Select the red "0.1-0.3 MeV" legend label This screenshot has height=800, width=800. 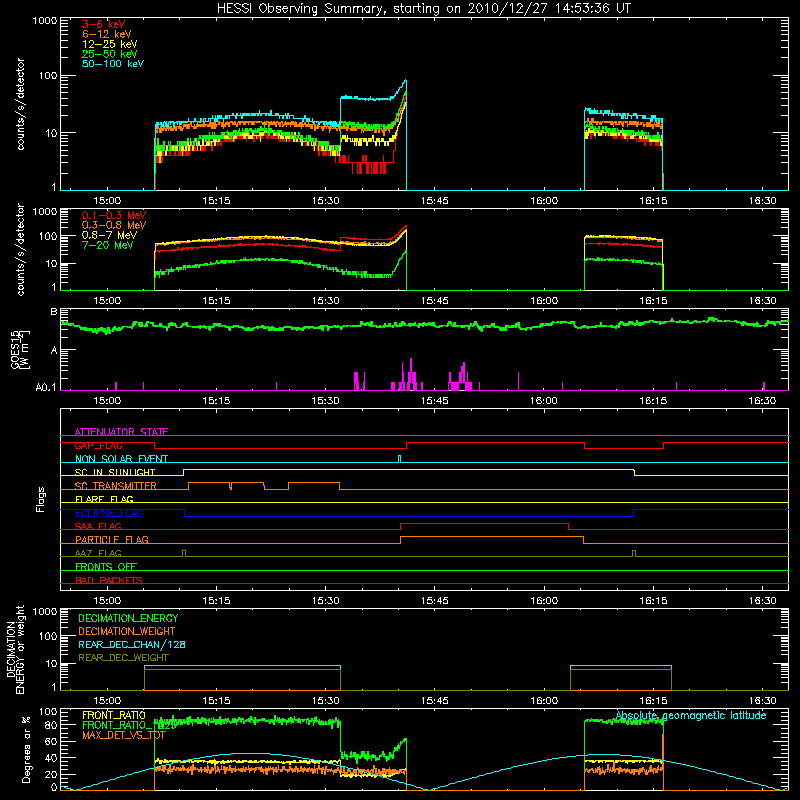114,215
